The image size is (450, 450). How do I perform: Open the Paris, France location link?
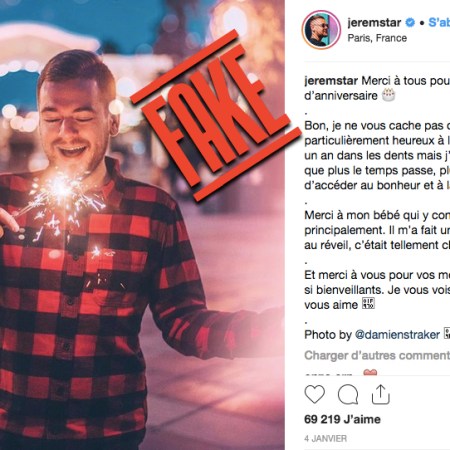(377, 38)
